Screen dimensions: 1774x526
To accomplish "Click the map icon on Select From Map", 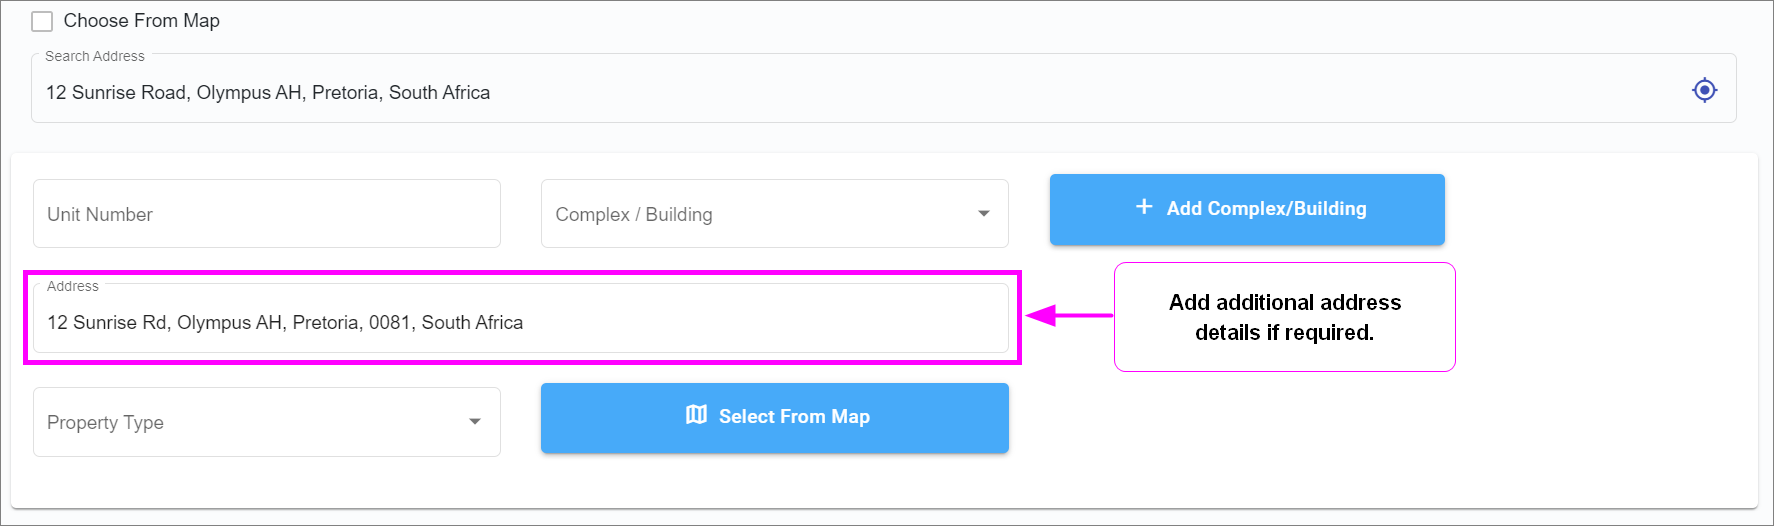I will (x=696, y=415).
